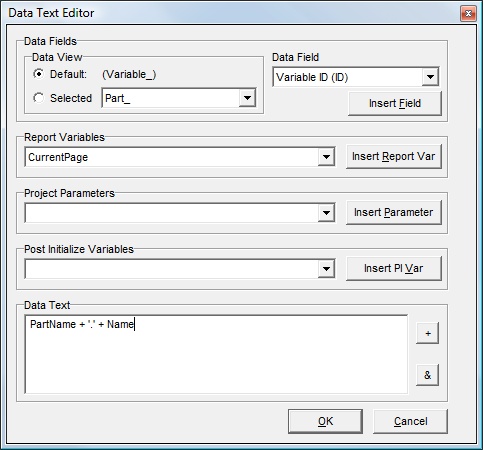Click the Part_ combo box text field
483x450 pixels.
170,98
